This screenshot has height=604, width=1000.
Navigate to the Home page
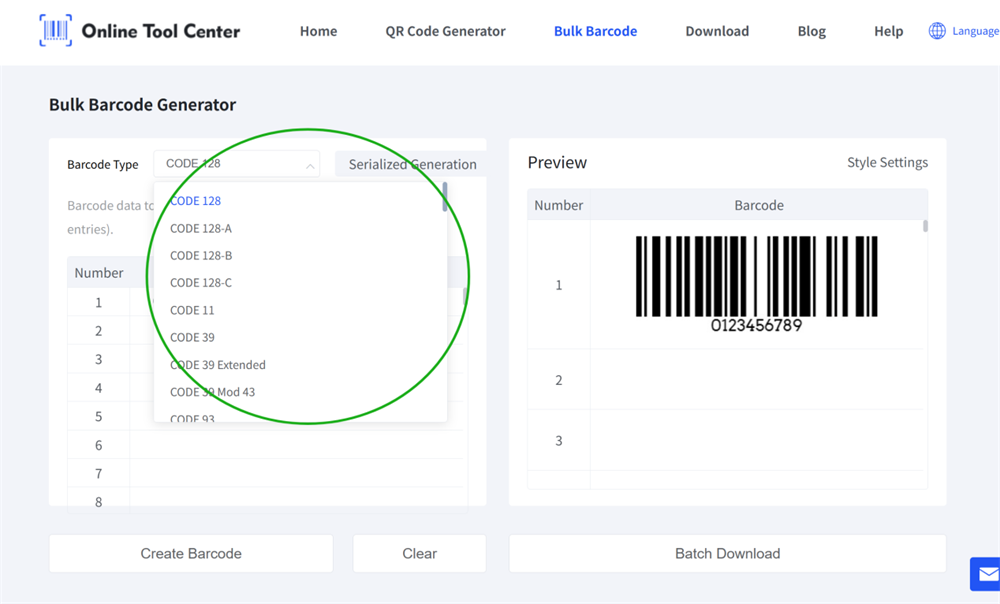[318, 31]
